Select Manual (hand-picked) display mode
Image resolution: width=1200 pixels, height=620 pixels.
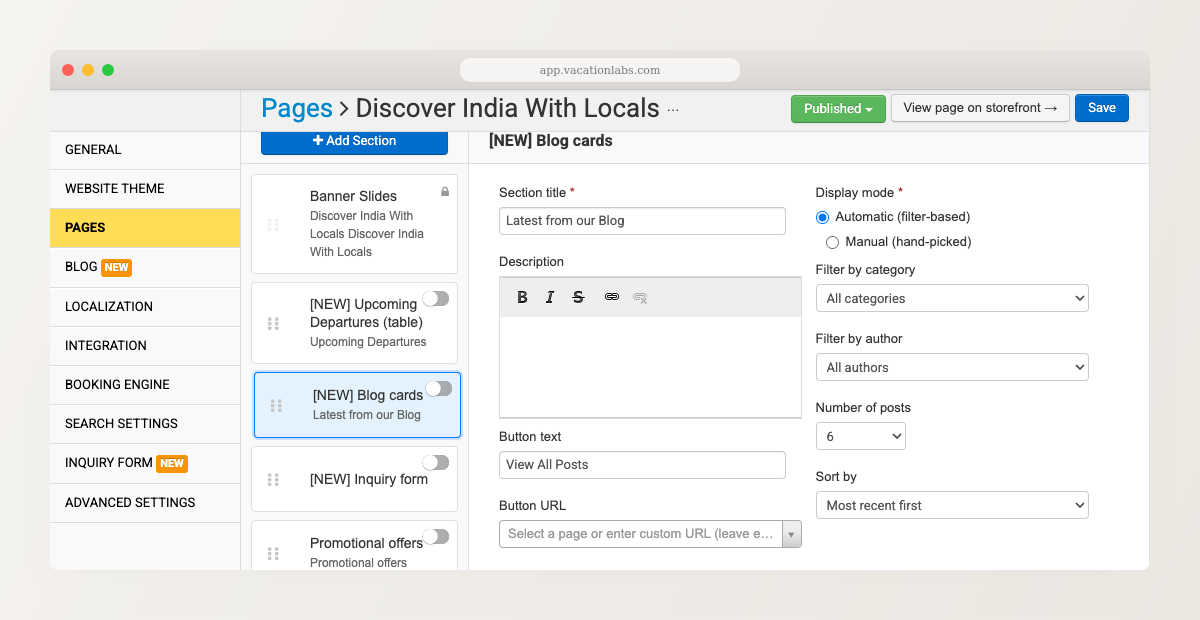(x=832, y=242)
